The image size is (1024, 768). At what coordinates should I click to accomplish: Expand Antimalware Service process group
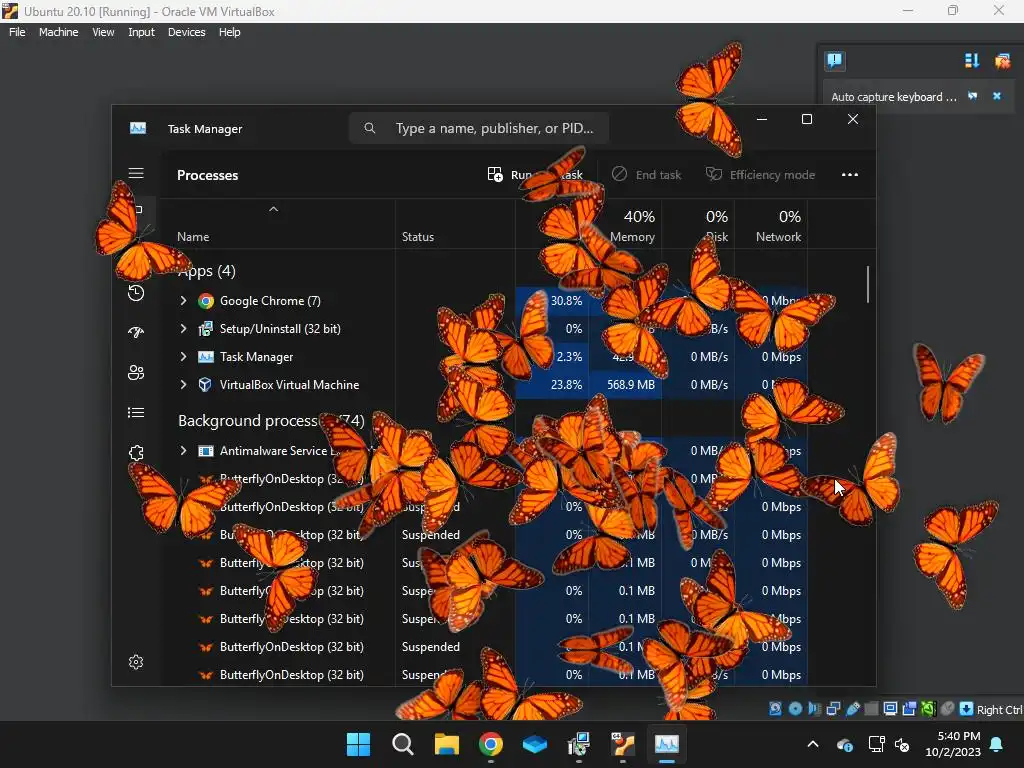click(184, 451)
